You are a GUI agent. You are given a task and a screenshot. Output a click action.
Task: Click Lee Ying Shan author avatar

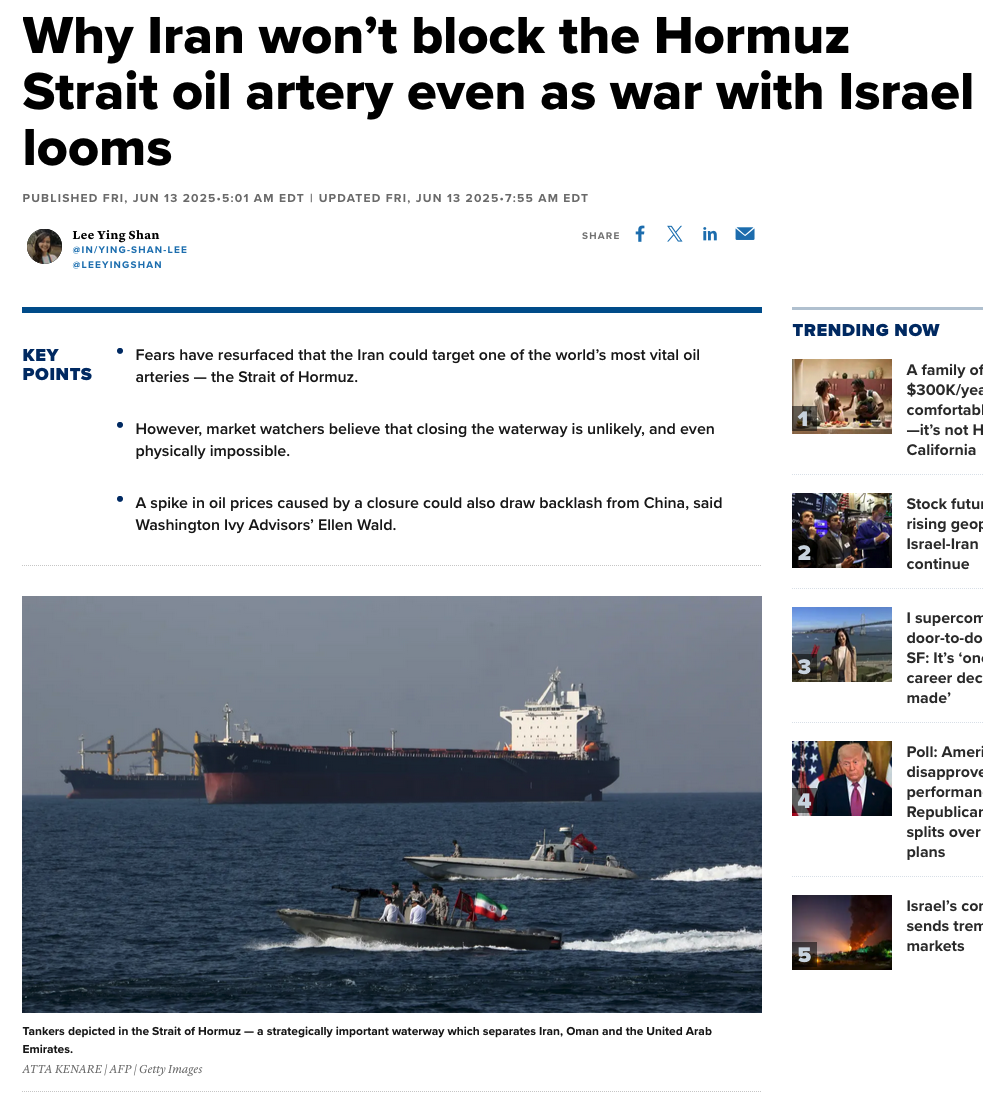point(45,246)
